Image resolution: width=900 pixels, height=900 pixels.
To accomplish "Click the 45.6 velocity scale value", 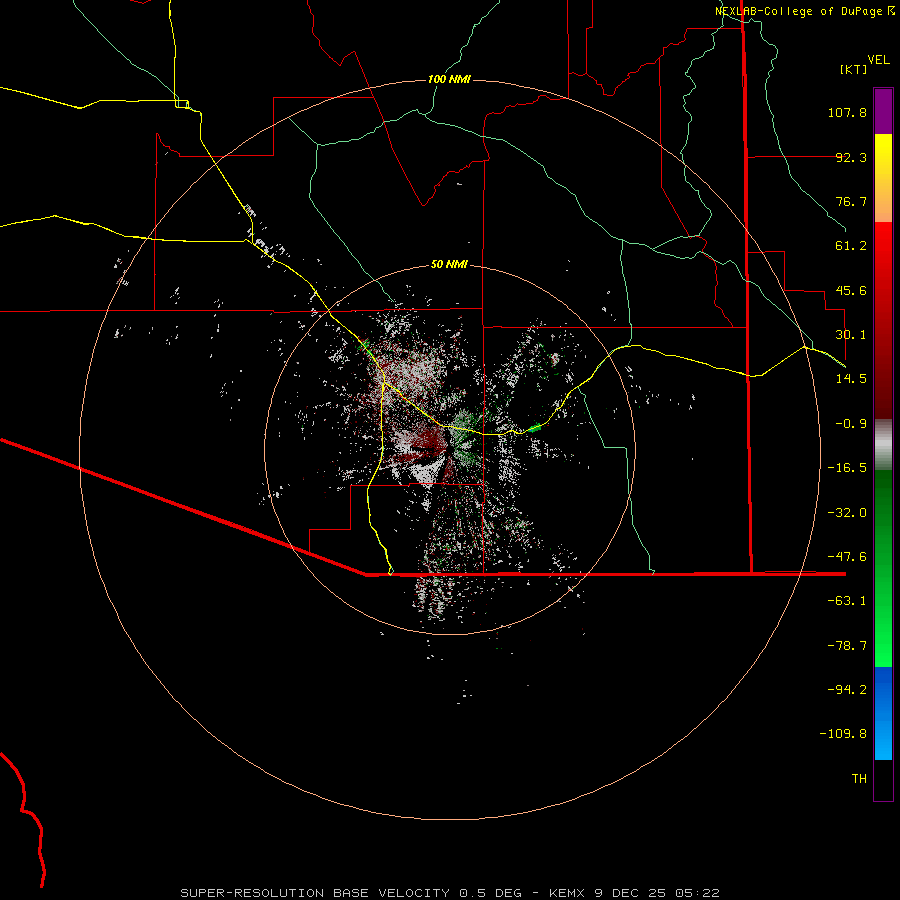I will 851,290.
